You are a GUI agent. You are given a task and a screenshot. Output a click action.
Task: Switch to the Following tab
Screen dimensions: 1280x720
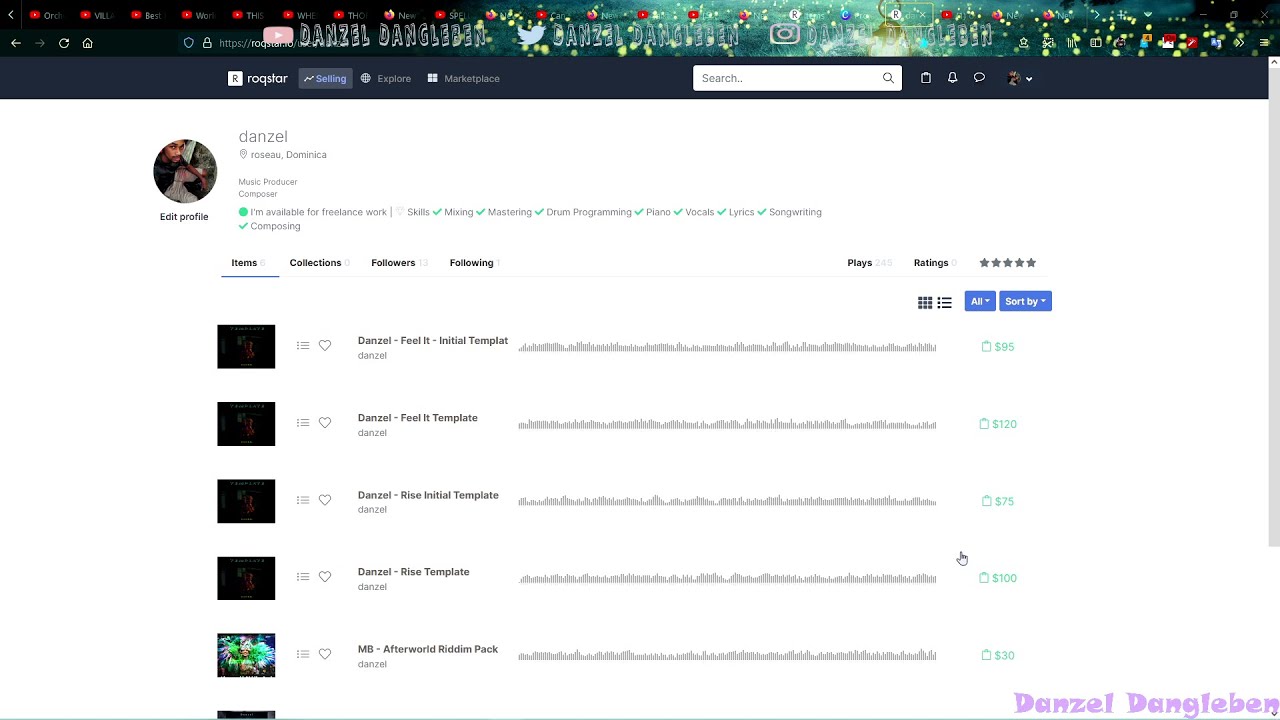click(x=474, y=263)
